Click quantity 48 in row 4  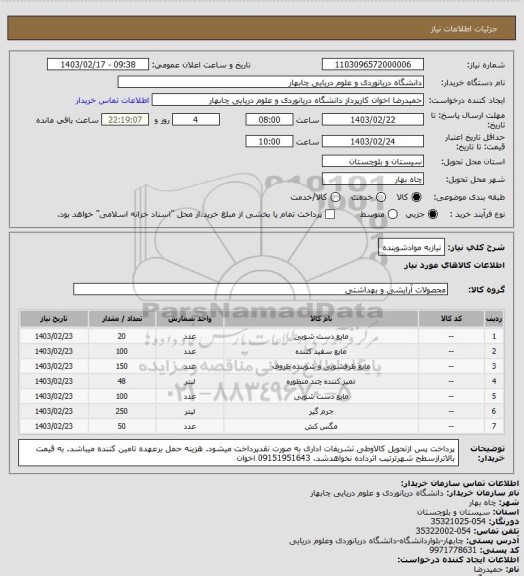tap(122, 381)
